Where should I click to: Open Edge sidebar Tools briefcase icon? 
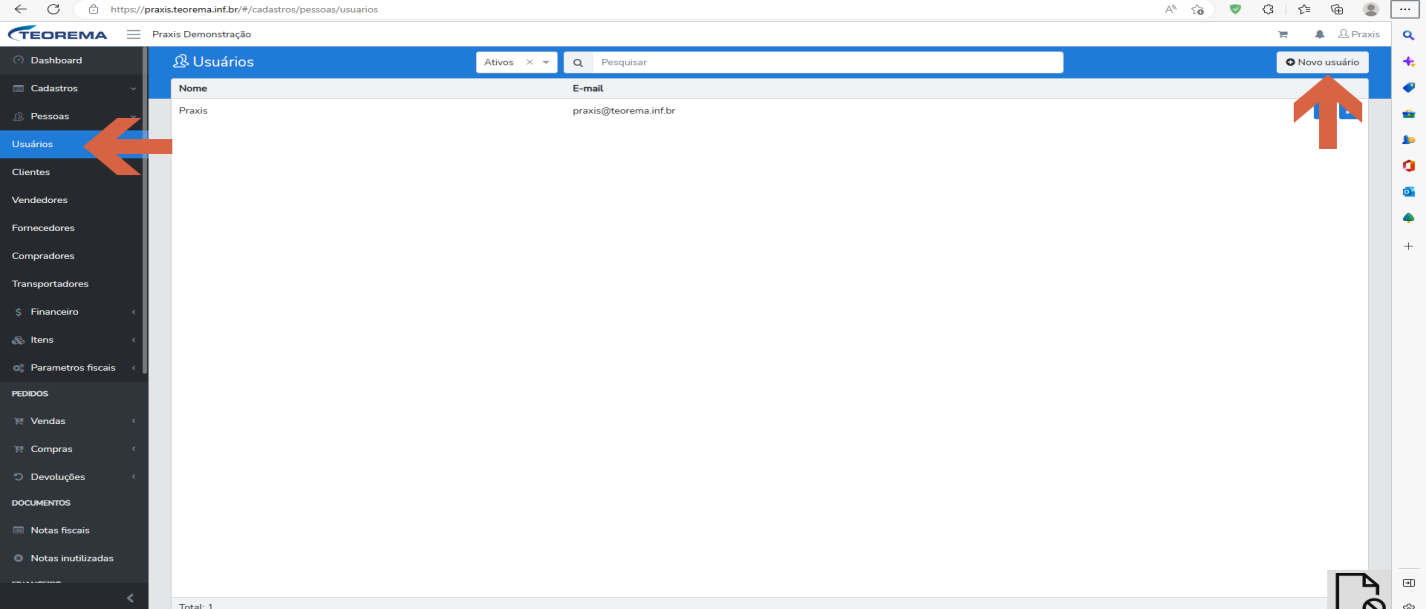coord(1409,113)
